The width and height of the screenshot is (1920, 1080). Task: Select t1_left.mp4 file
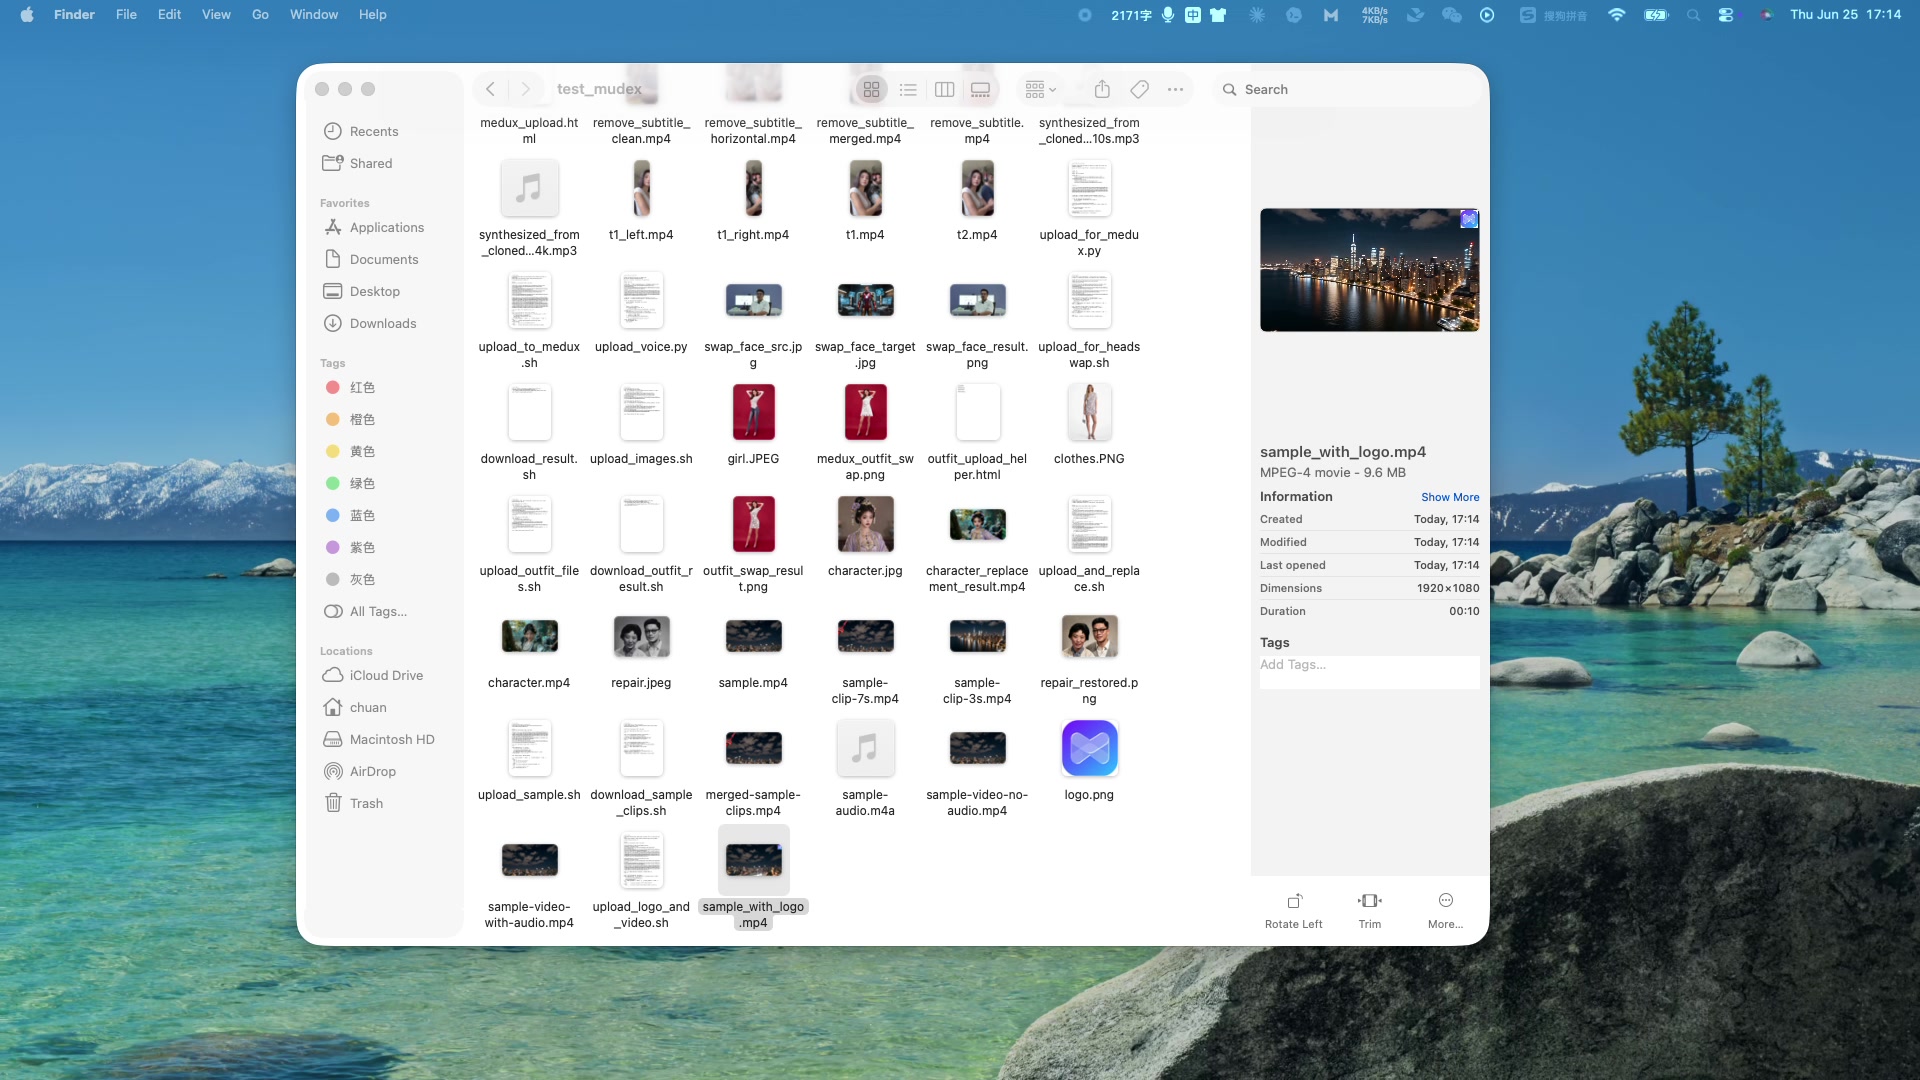pos(641,189)
